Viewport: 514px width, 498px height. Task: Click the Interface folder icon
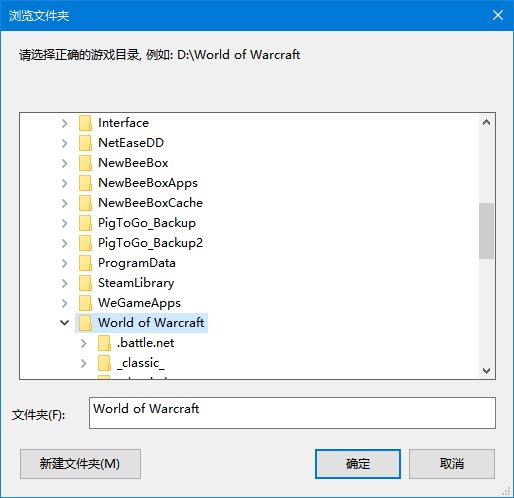coord(85,123)
